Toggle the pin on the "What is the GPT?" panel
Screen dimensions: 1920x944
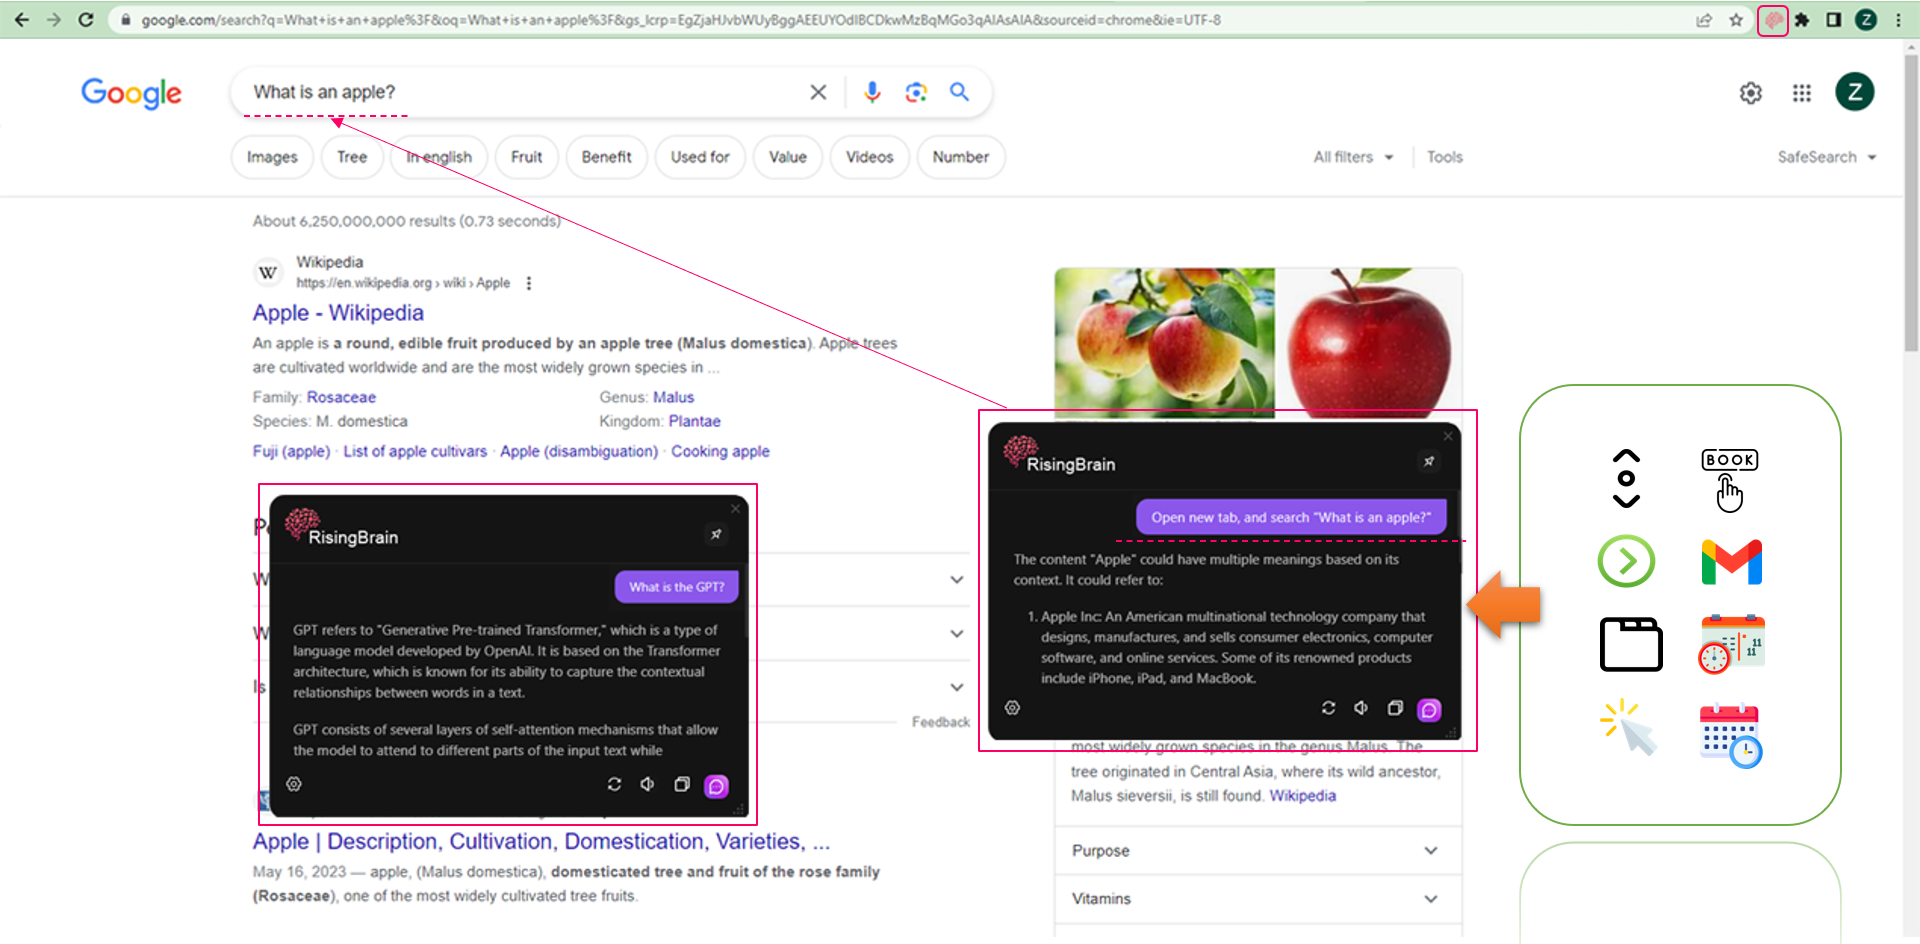[716, 535]
